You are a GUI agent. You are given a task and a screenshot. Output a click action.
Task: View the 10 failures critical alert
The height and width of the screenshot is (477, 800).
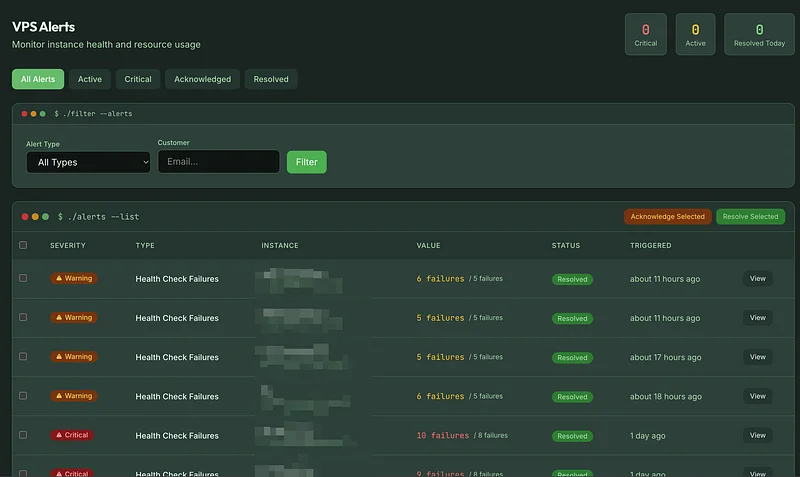(758, 435)
